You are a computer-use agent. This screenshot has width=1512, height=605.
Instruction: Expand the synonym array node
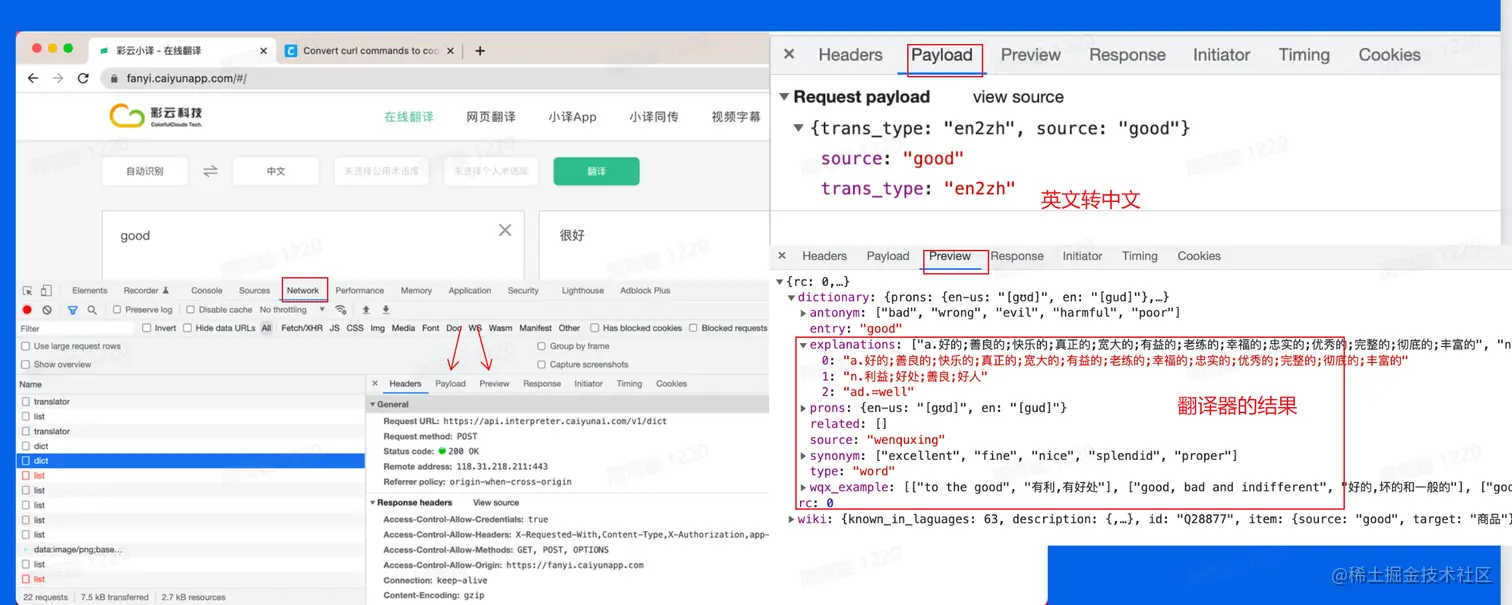point(803,456)
